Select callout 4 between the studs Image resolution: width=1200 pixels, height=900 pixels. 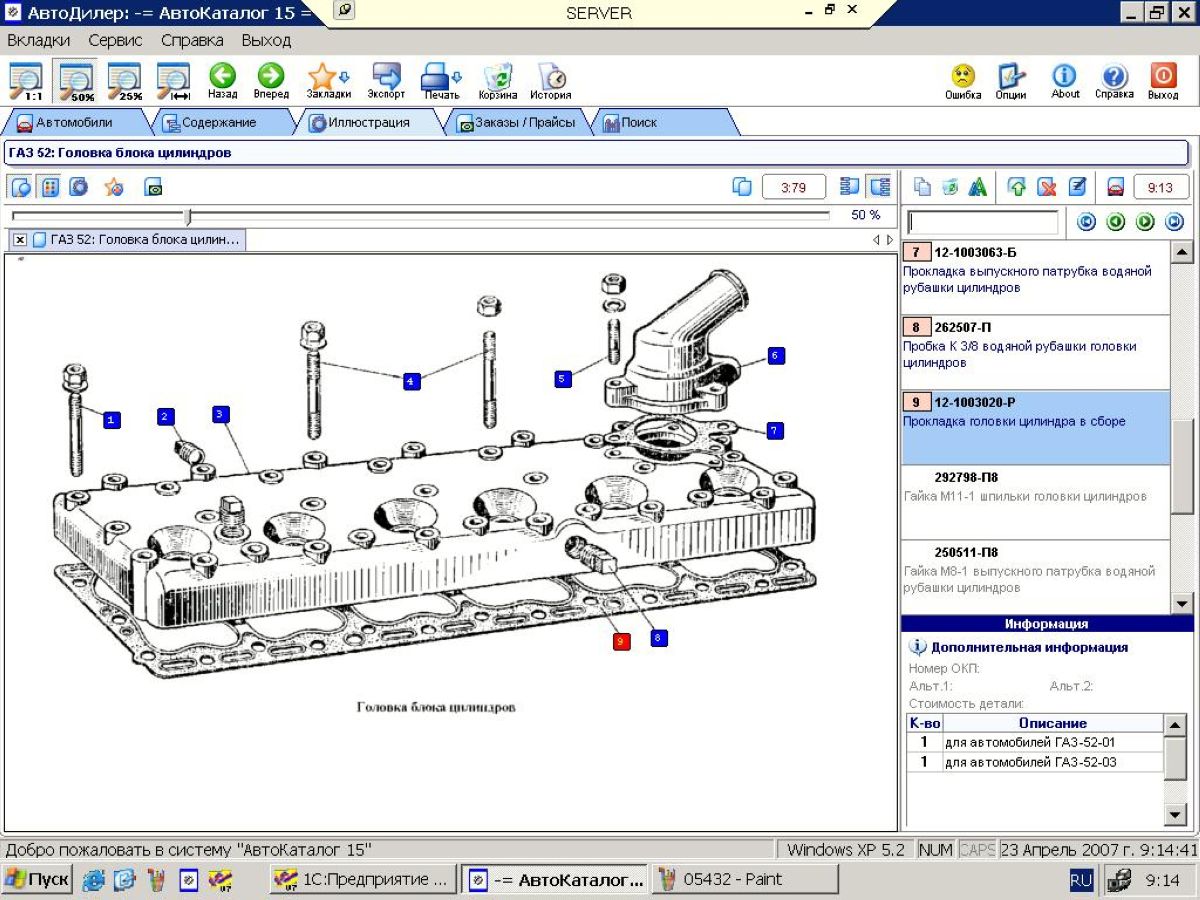pos(411,381)
